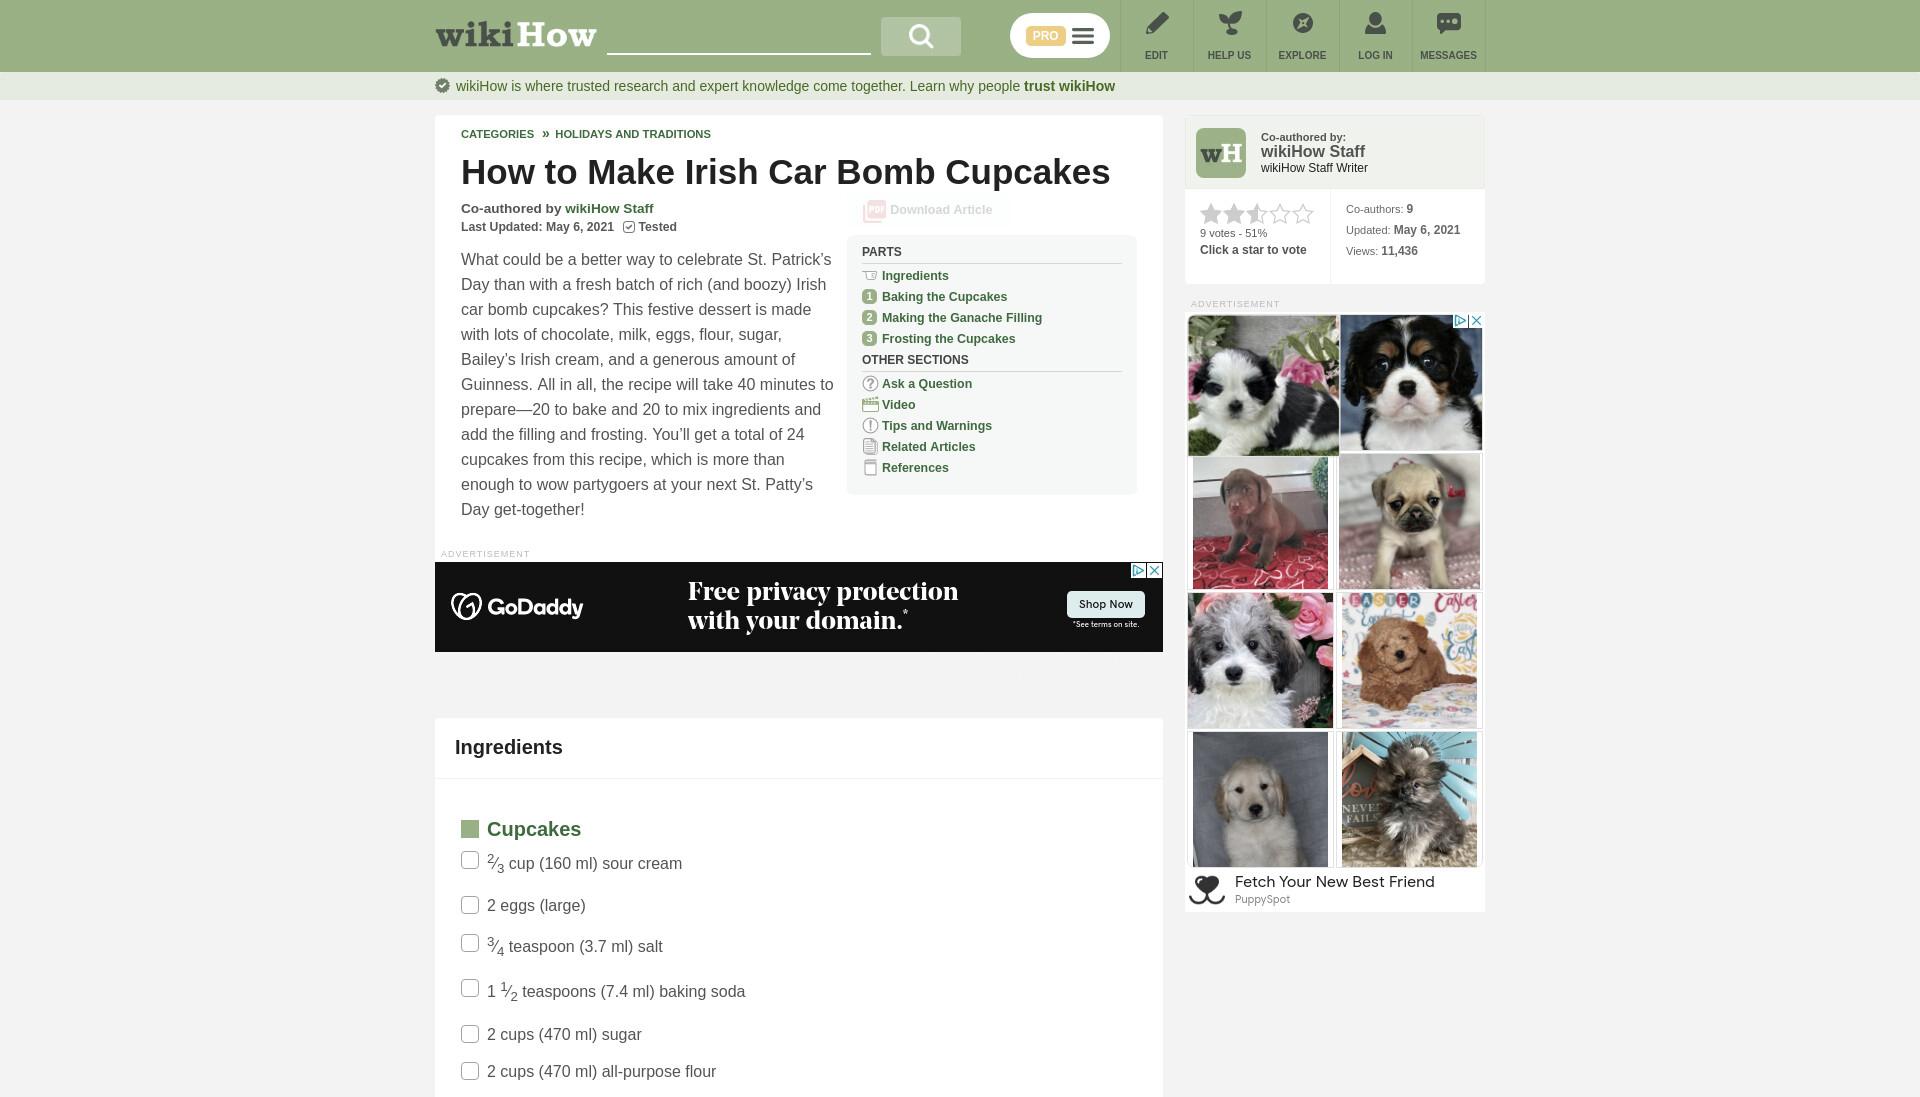Rate the article with fifth star

1303,214
